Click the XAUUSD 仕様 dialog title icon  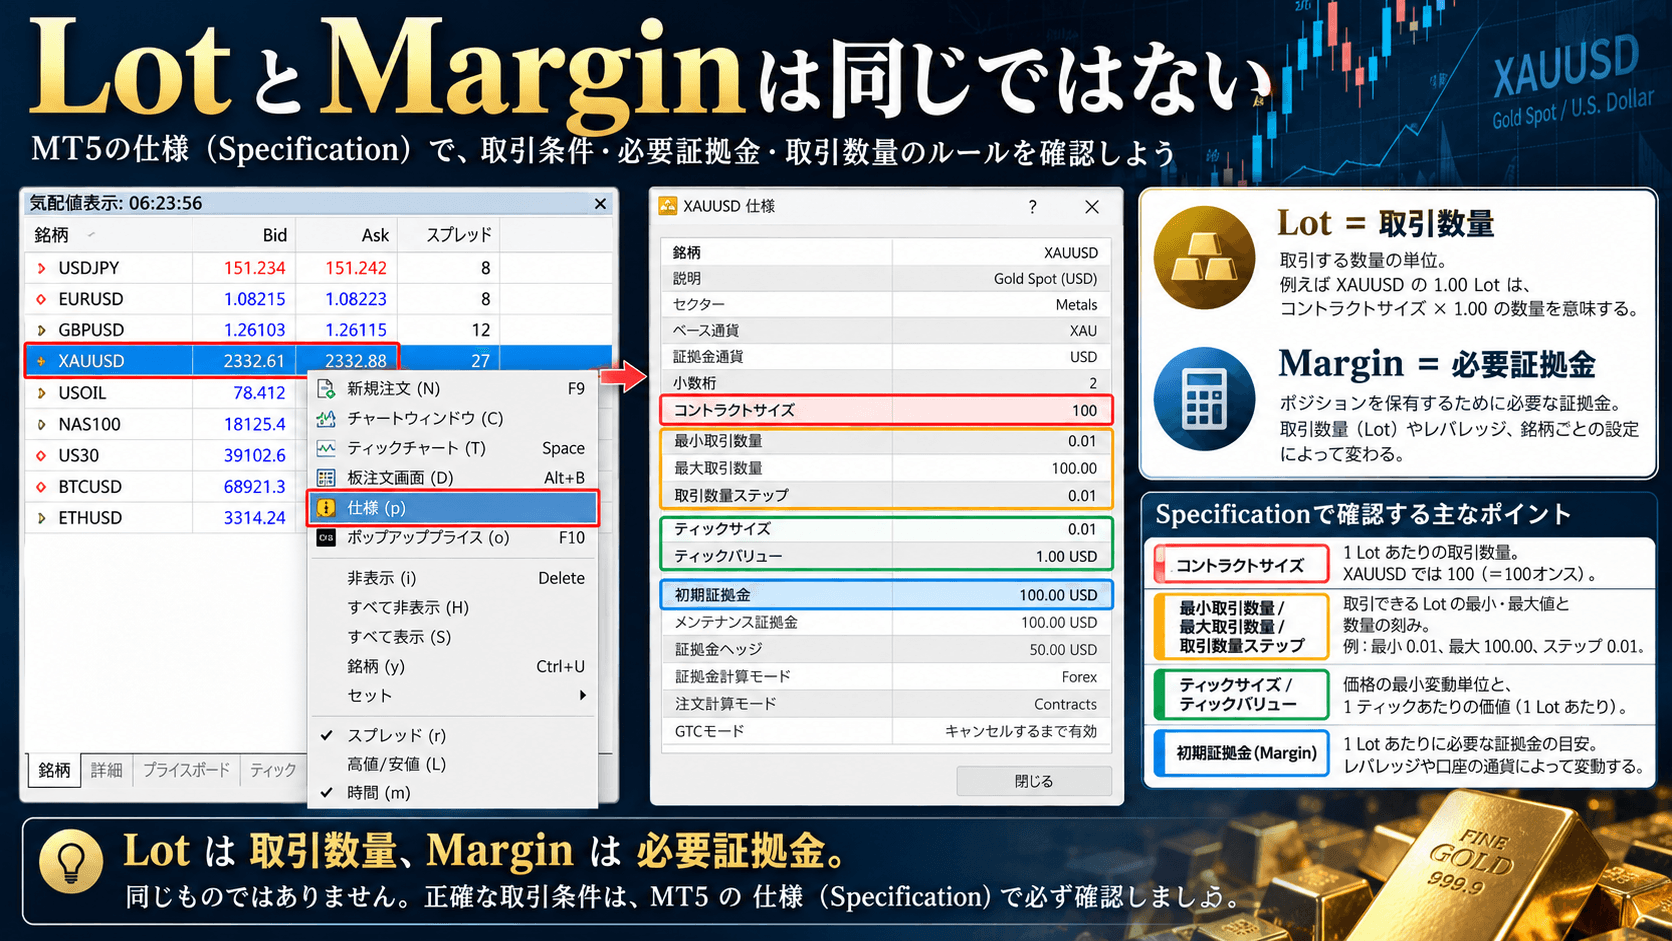[x=667, y=206]
